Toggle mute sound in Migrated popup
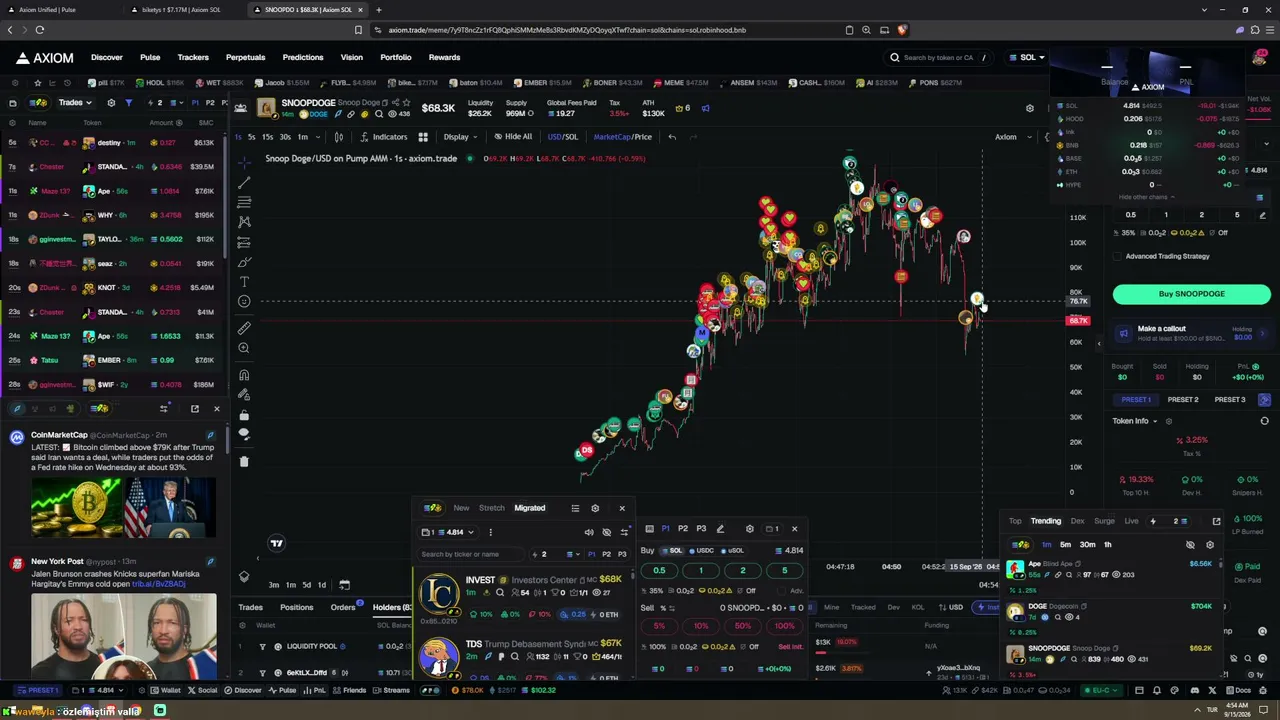The height and width of the screenshot is (720, 1280). [589, 532]
